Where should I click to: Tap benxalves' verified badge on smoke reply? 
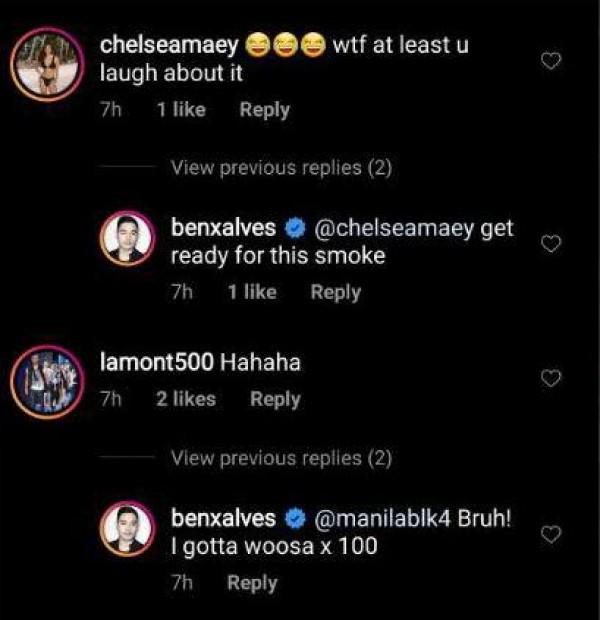296,229
